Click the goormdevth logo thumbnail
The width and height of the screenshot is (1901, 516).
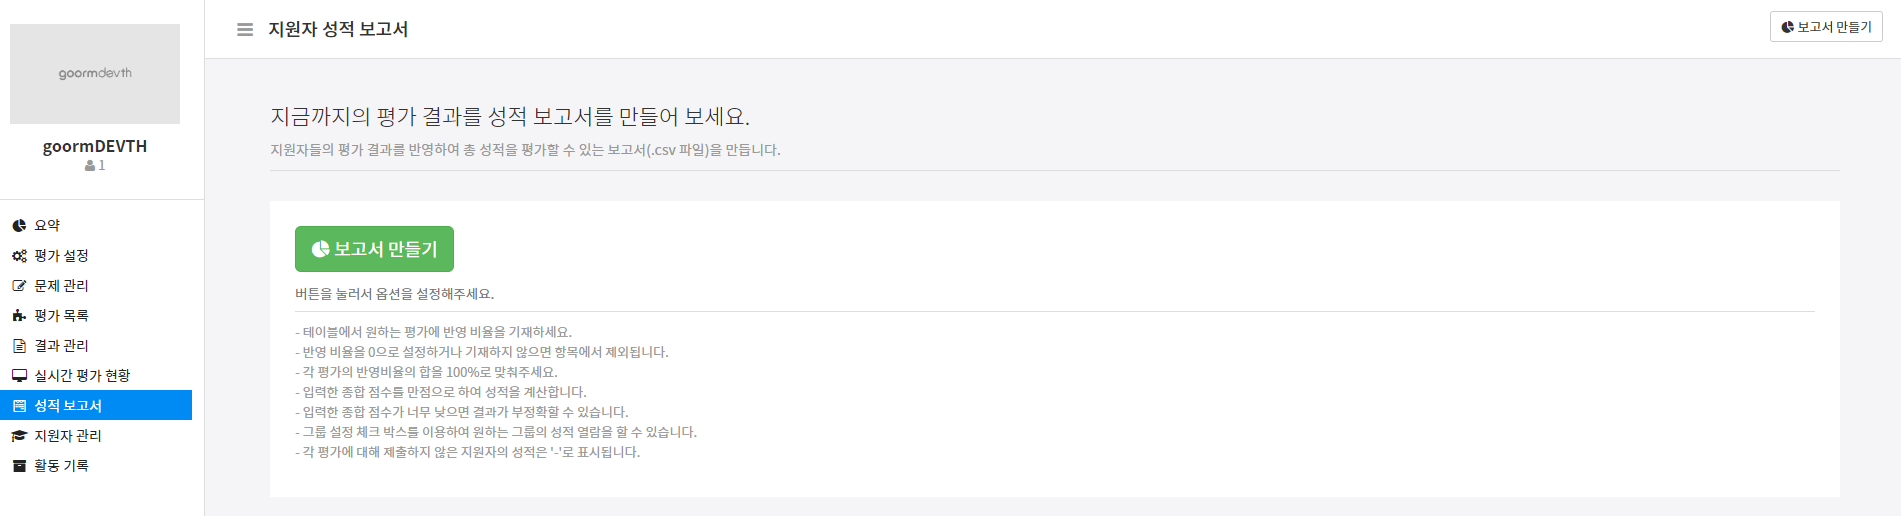point(95,74)
